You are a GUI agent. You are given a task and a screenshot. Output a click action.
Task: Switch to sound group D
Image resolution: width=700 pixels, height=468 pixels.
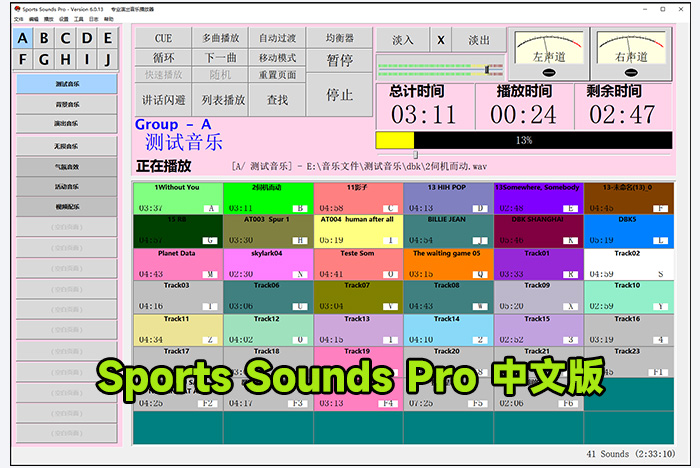point(87,38)
